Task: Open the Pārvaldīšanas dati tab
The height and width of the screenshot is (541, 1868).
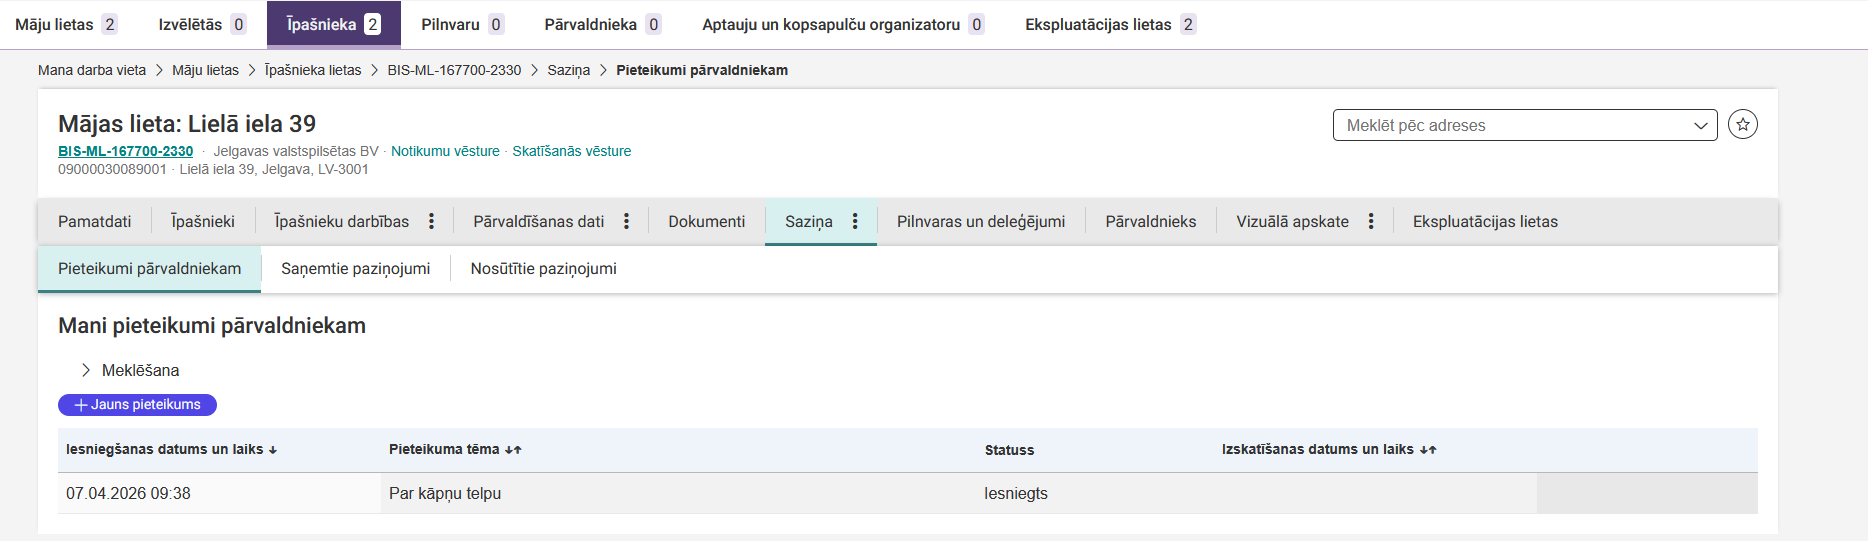Action: click(x=539, y=221)
